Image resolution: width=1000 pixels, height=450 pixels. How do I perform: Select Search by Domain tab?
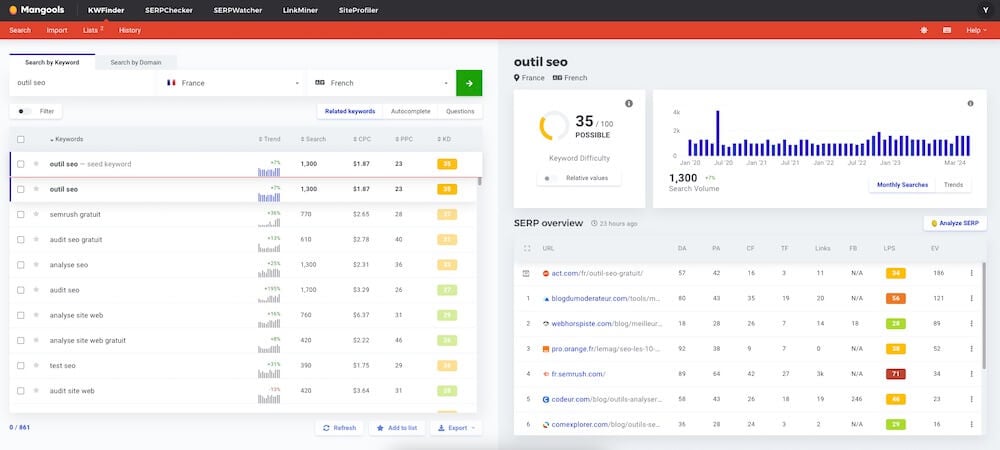point(136,62)
